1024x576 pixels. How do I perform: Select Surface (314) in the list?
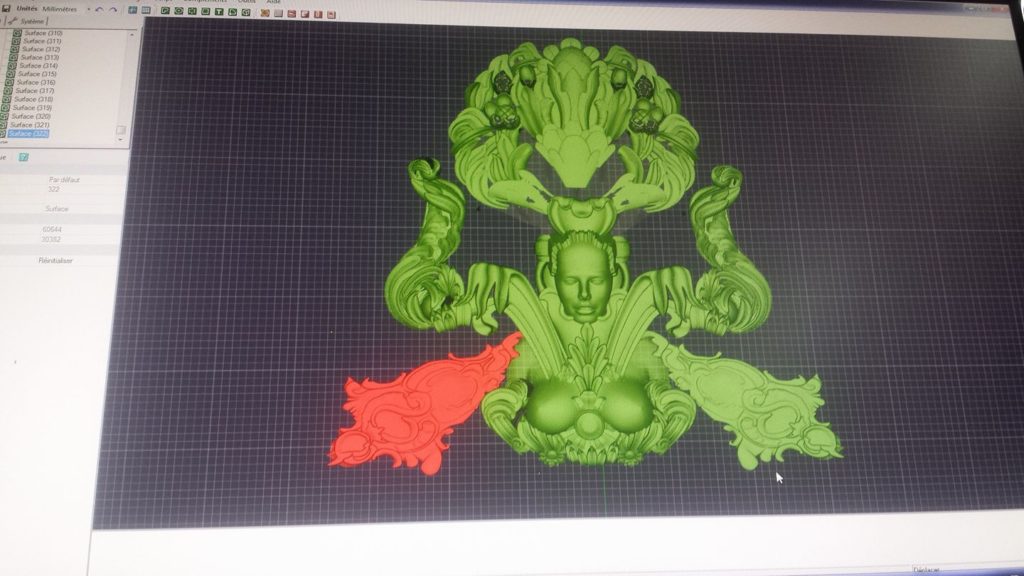pos(38,65)
